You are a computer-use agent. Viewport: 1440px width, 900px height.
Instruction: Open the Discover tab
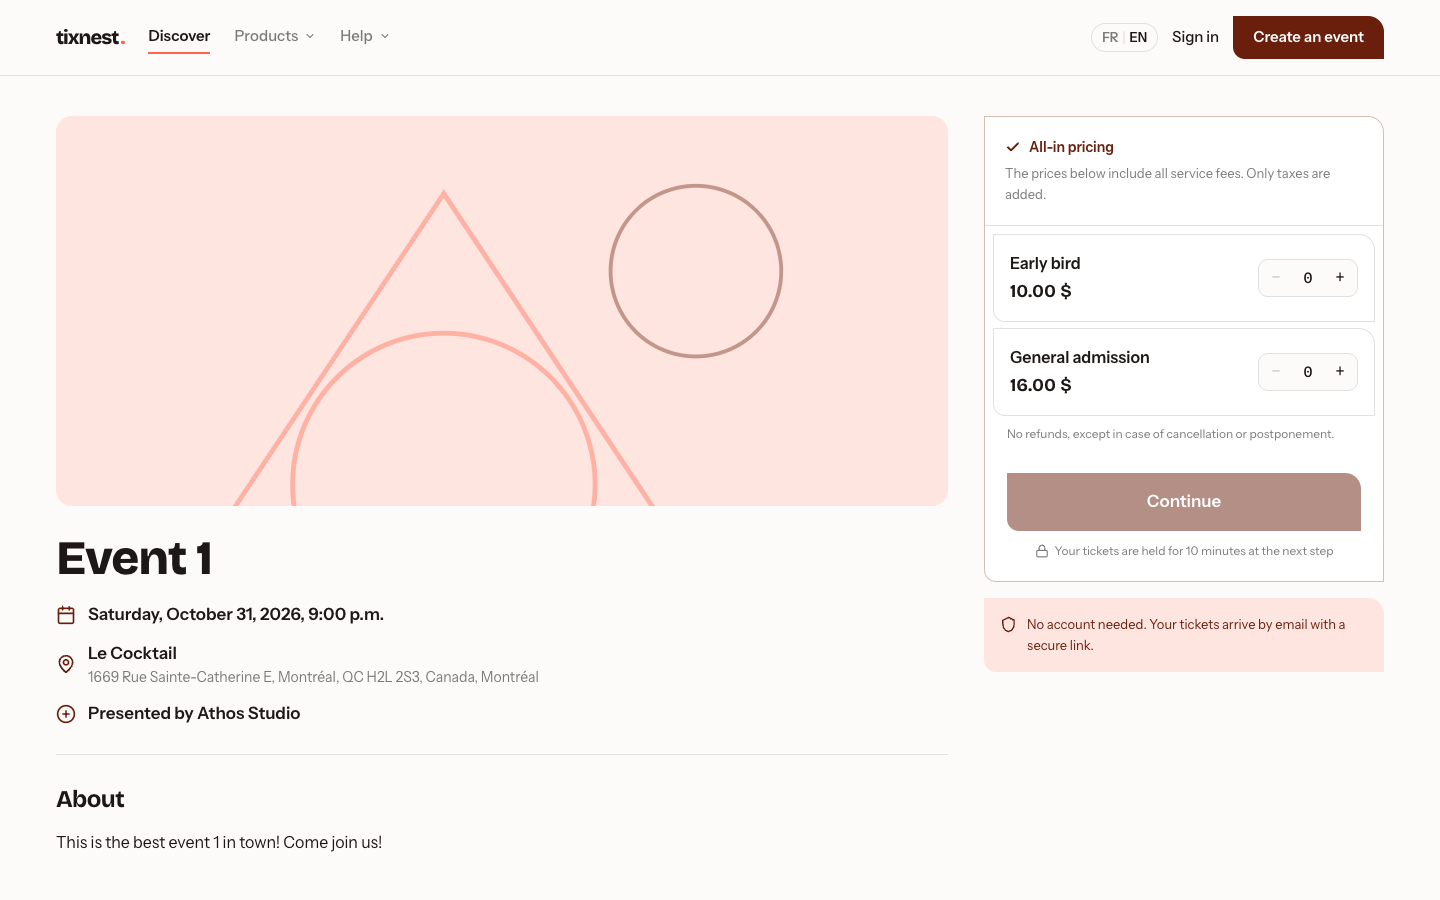[x=179, y=36]
